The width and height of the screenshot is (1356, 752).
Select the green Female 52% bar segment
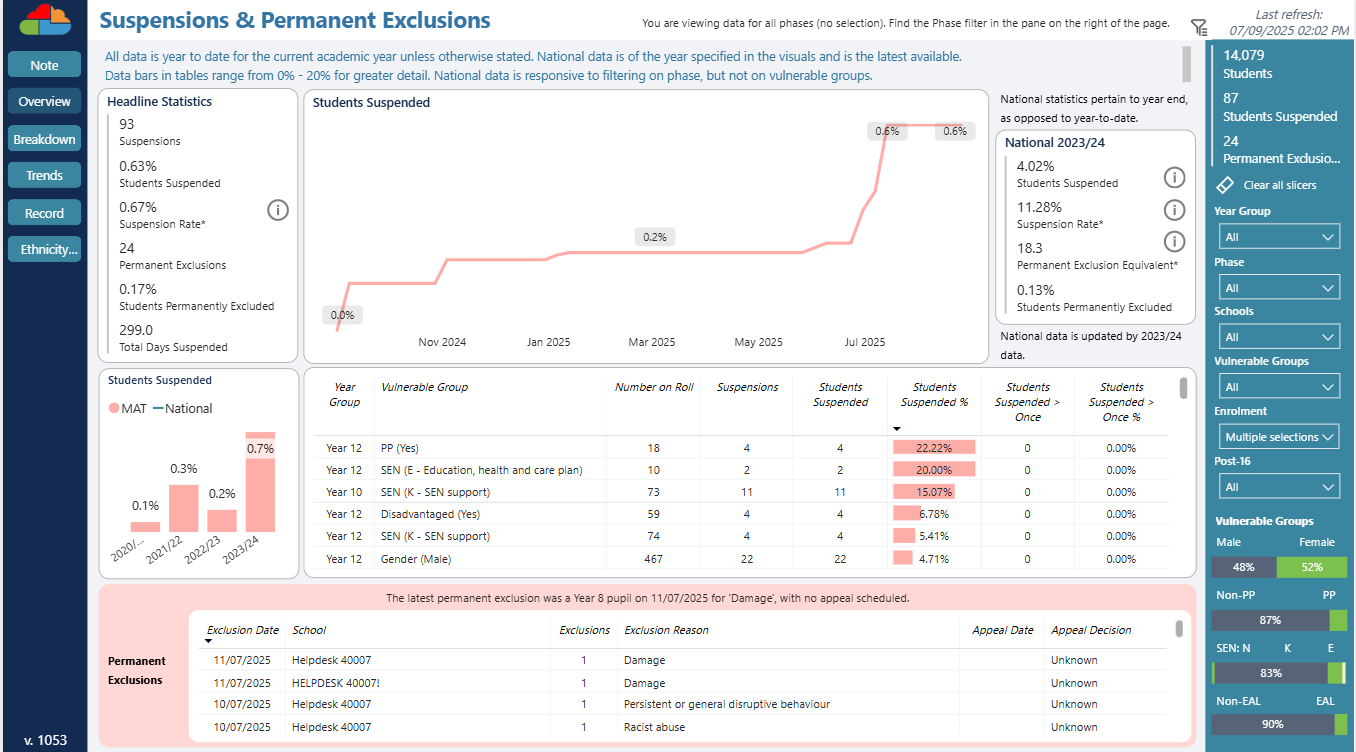1311,567
